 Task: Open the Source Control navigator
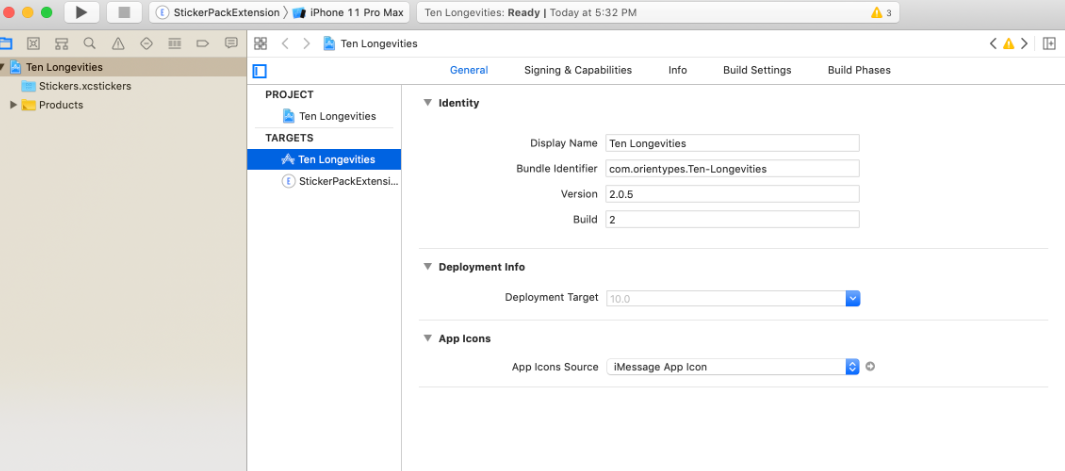33,43
